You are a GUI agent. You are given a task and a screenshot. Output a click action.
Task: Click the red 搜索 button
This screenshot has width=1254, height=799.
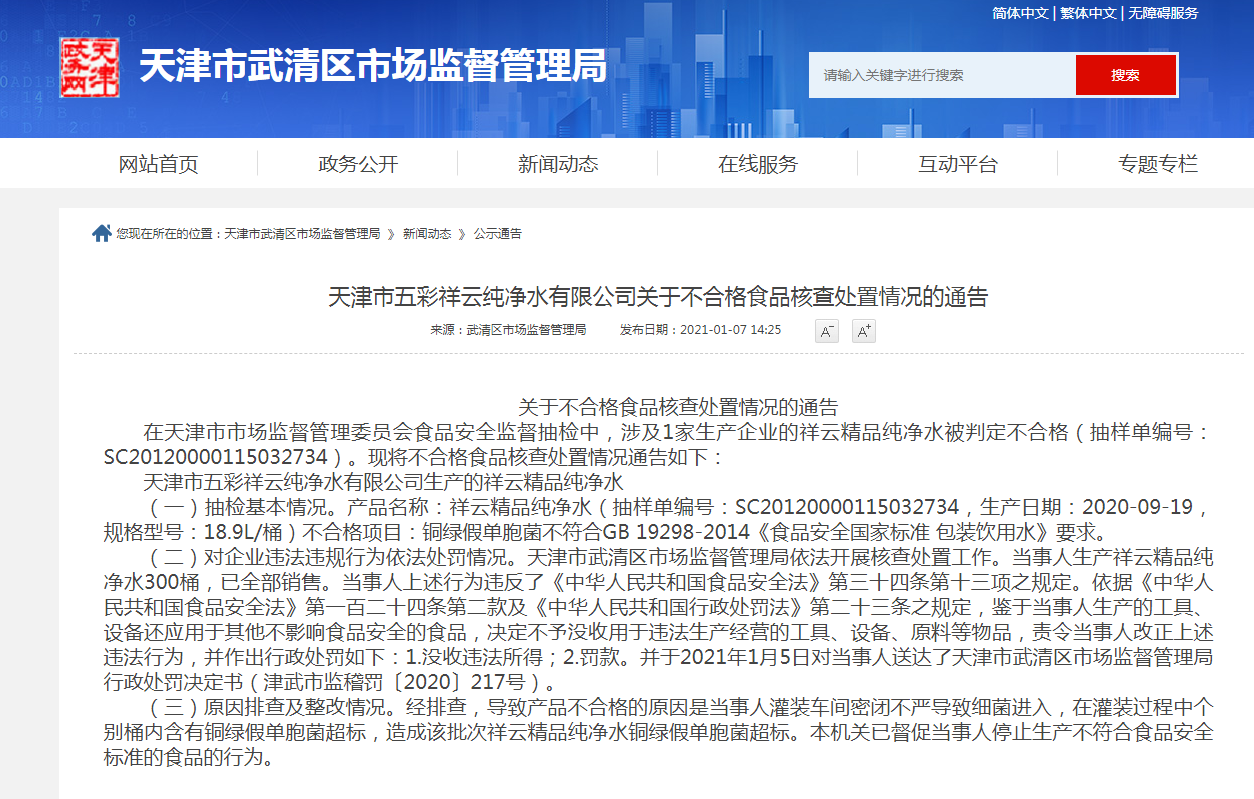(x=1125, y=75)
